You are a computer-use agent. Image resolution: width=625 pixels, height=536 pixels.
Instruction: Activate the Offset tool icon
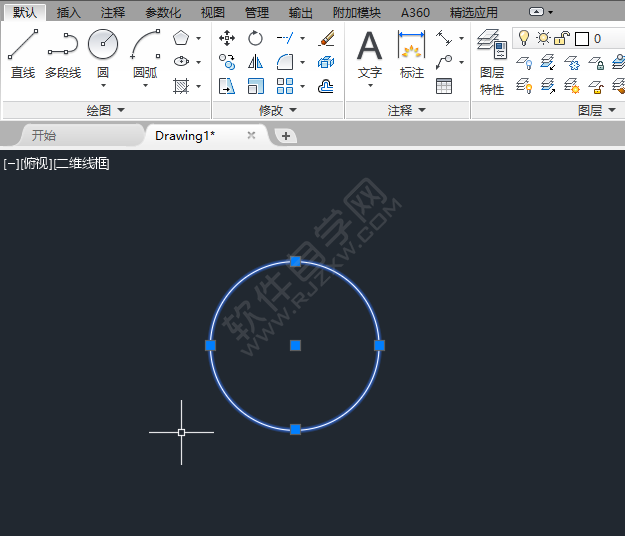[x=326, y=86]
